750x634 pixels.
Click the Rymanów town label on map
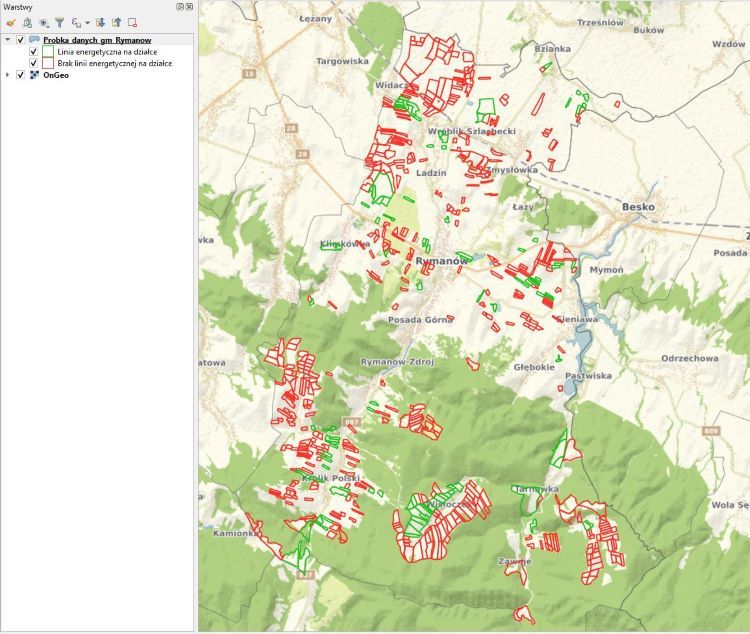coord(442,260)
